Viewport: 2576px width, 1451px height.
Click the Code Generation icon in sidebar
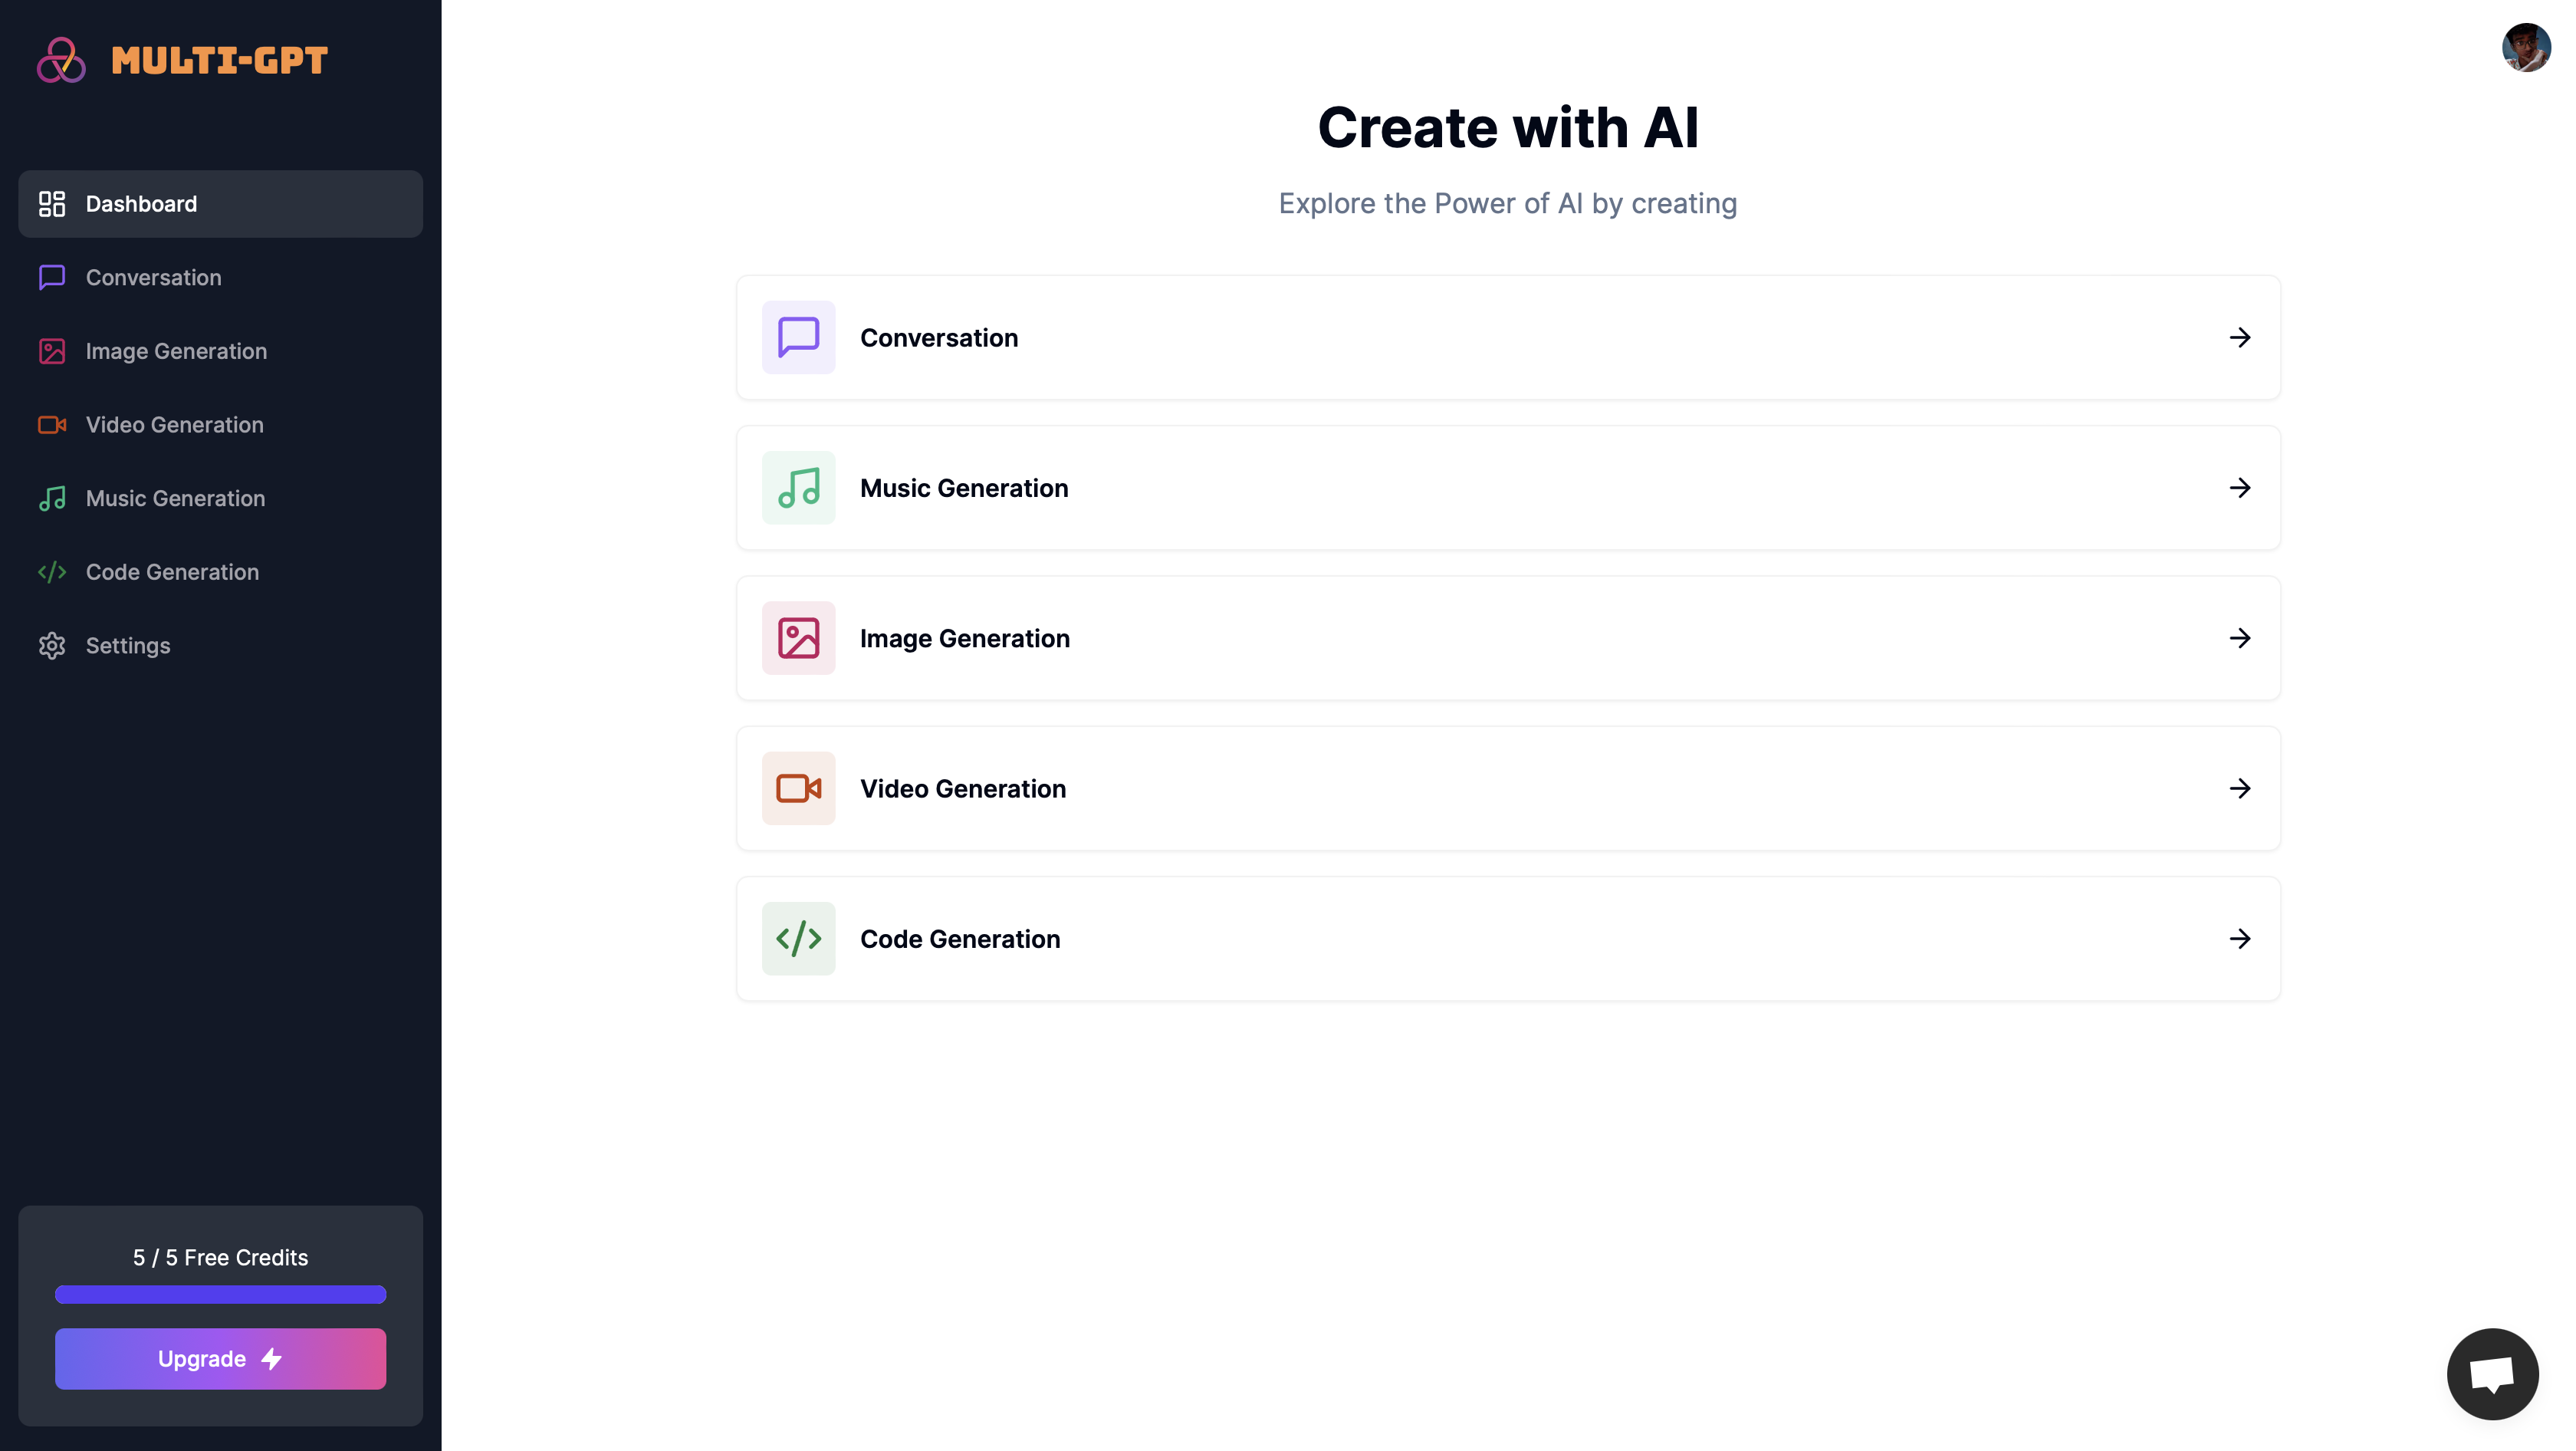click(x=51, y=571)
